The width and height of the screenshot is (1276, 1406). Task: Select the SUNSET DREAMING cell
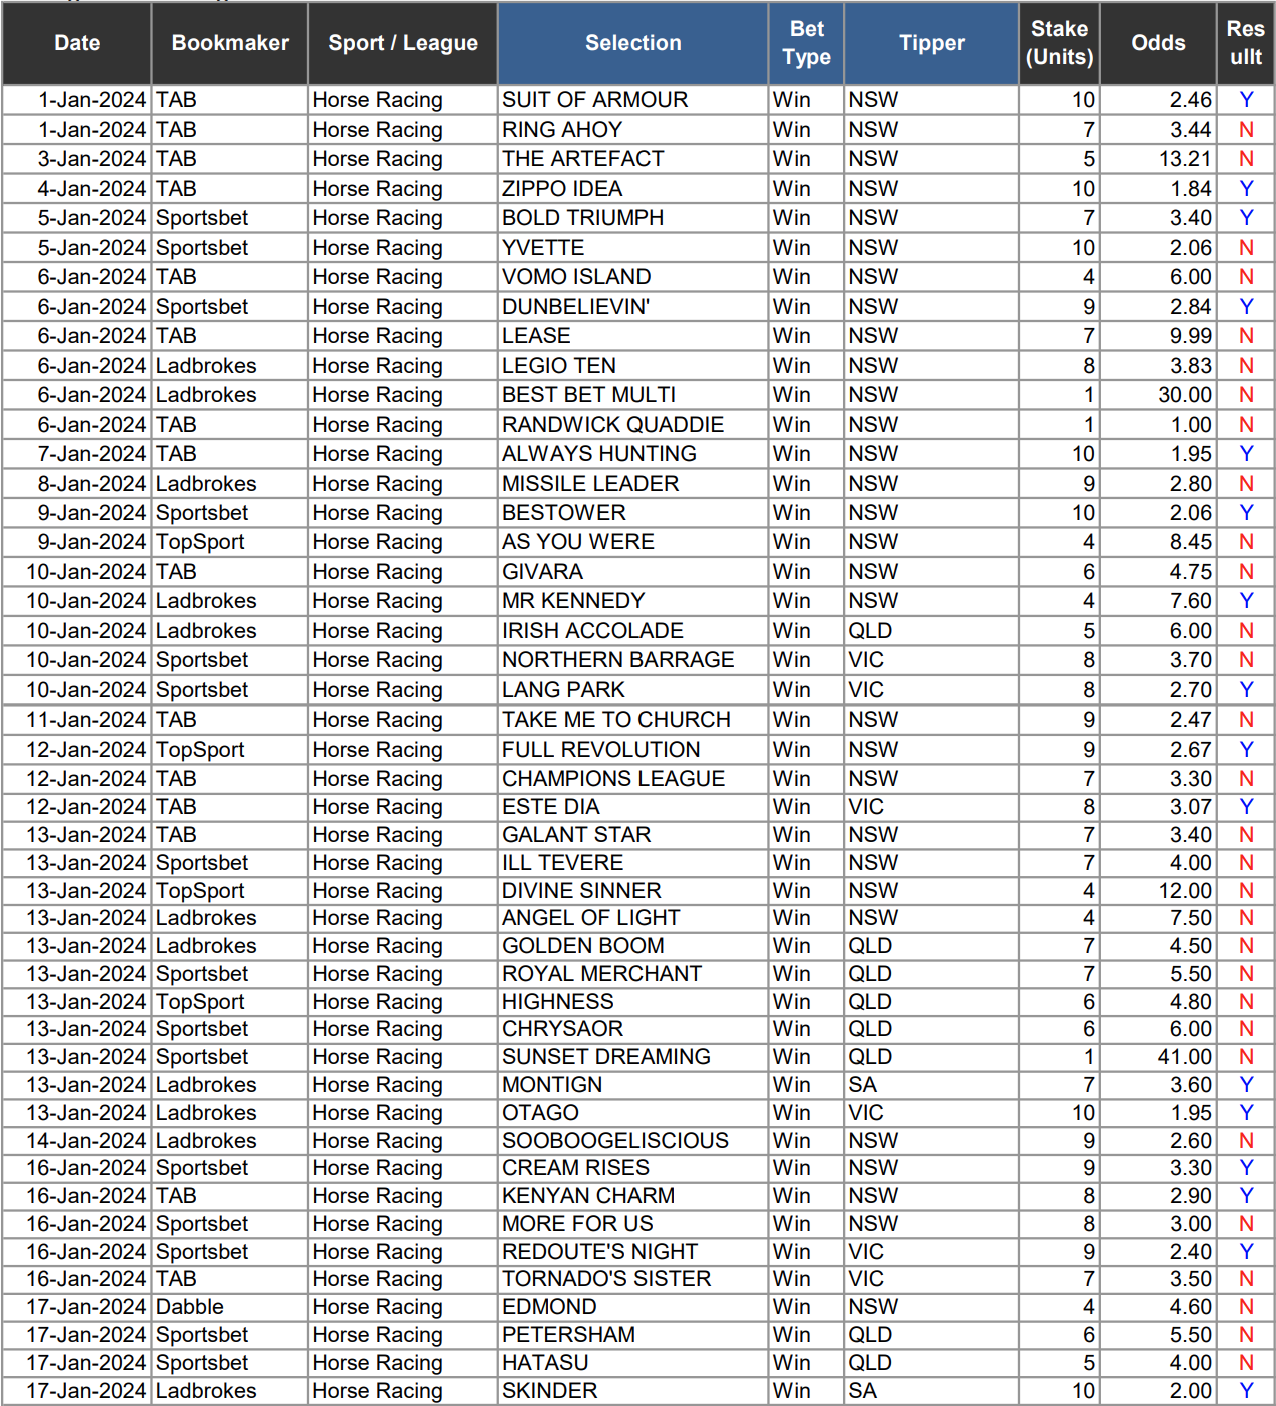point(633,1057)
